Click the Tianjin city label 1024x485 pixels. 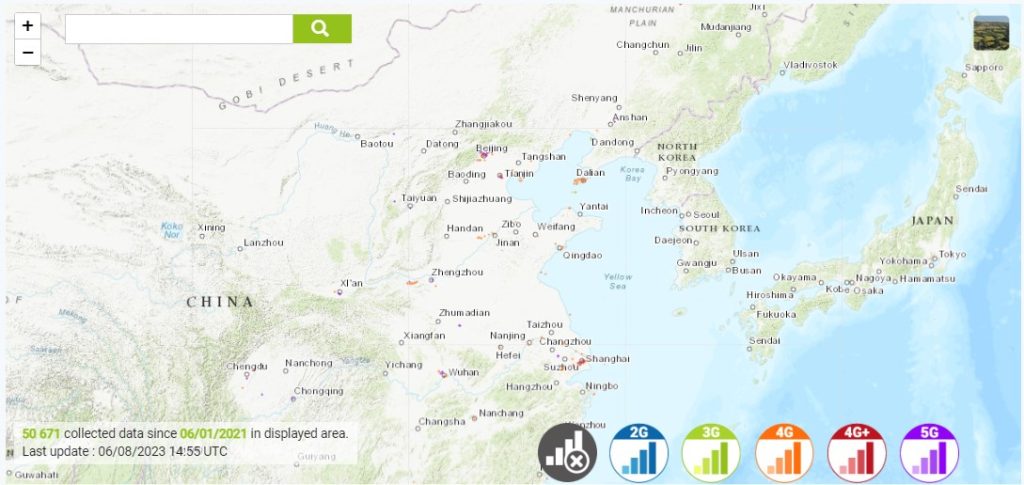pyautogui.click(x=519, y=174)
